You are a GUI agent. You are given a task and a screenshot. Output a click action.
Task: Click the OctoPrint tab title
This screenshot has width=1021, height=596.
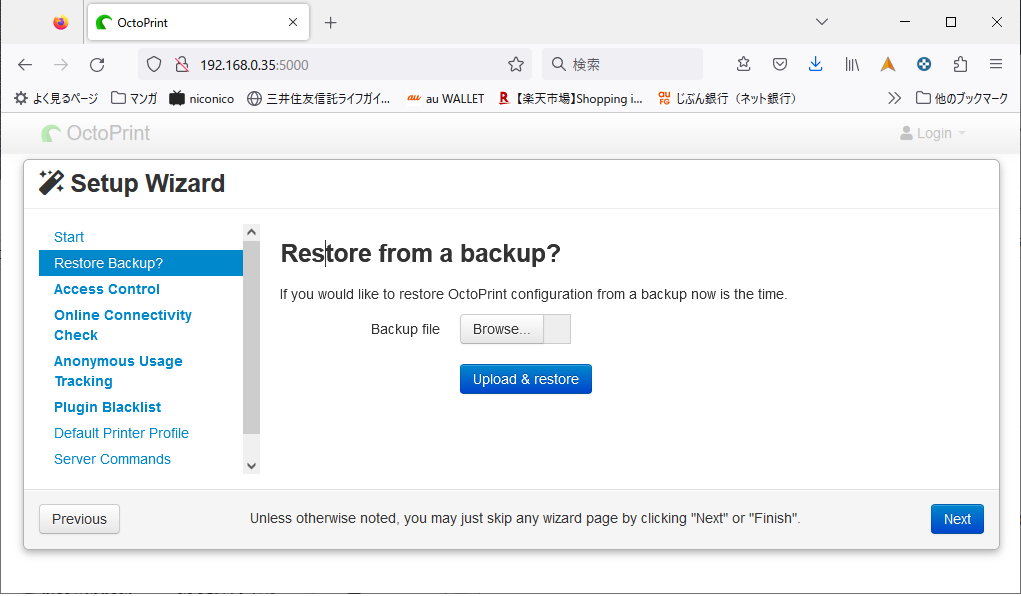click(x=143, y=22)
